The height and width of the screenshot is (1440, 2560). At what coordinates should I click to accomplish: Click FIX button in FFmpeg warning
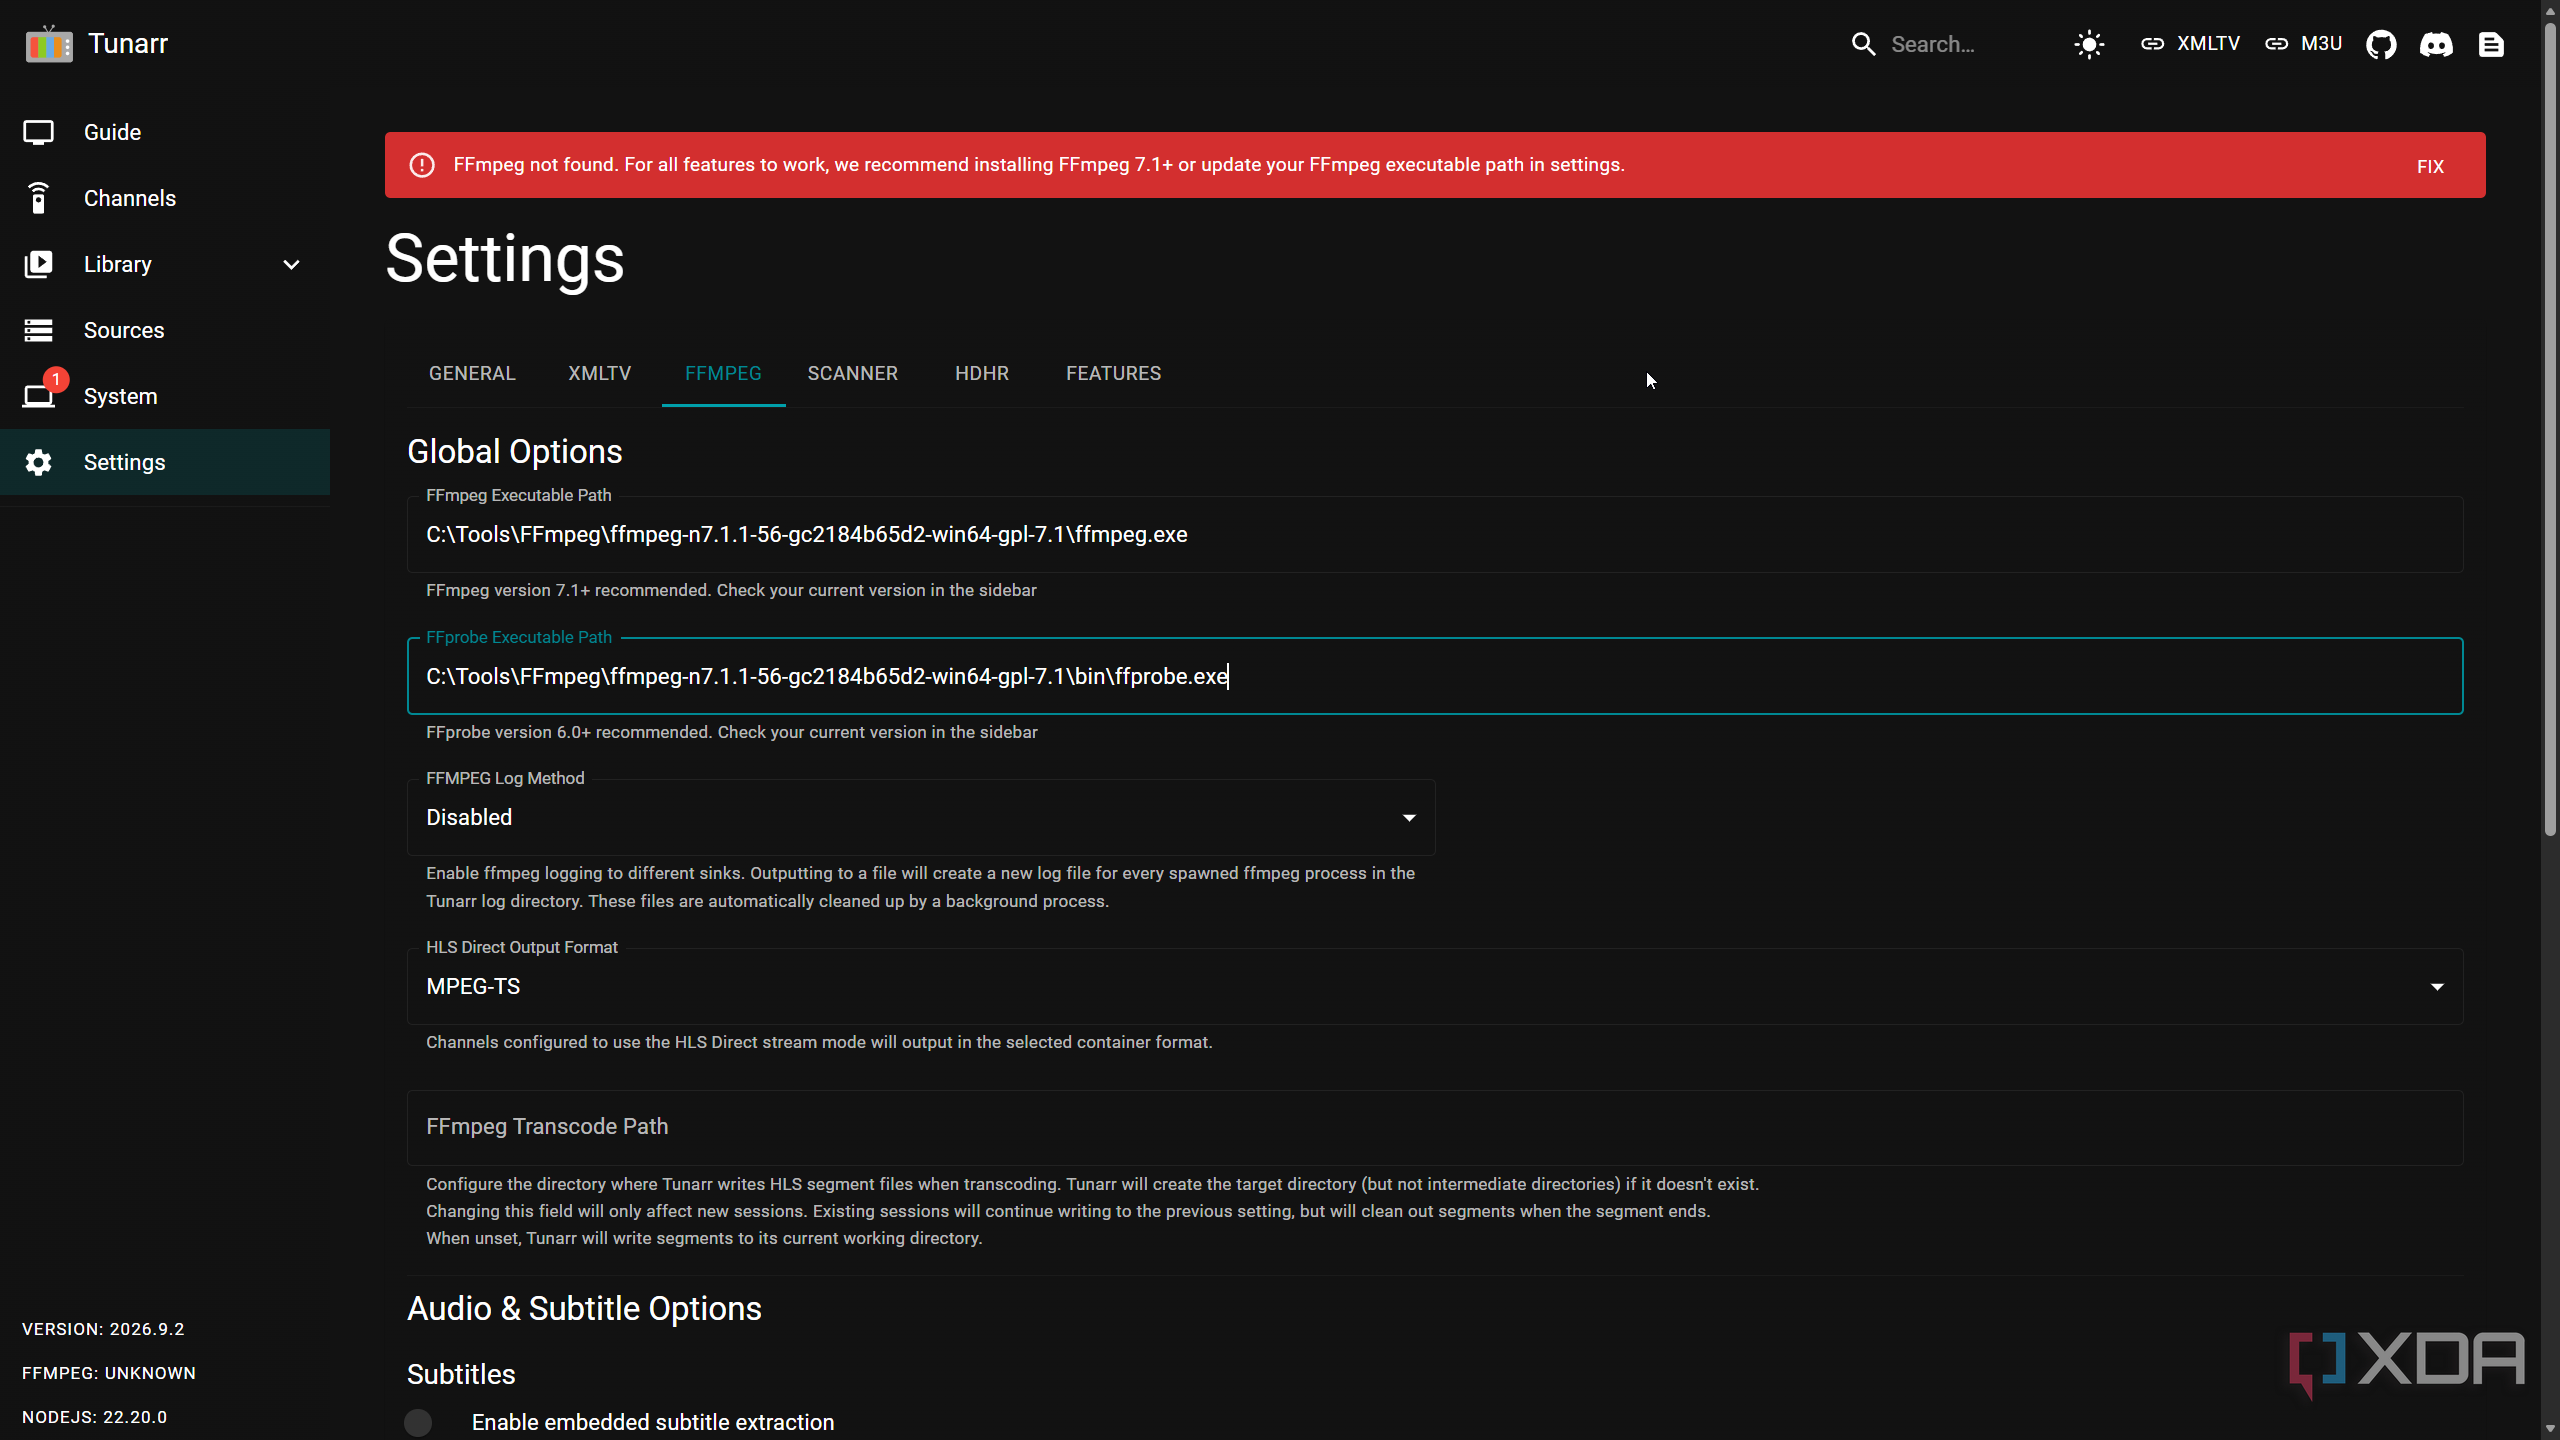click(x=2430, y=167)
